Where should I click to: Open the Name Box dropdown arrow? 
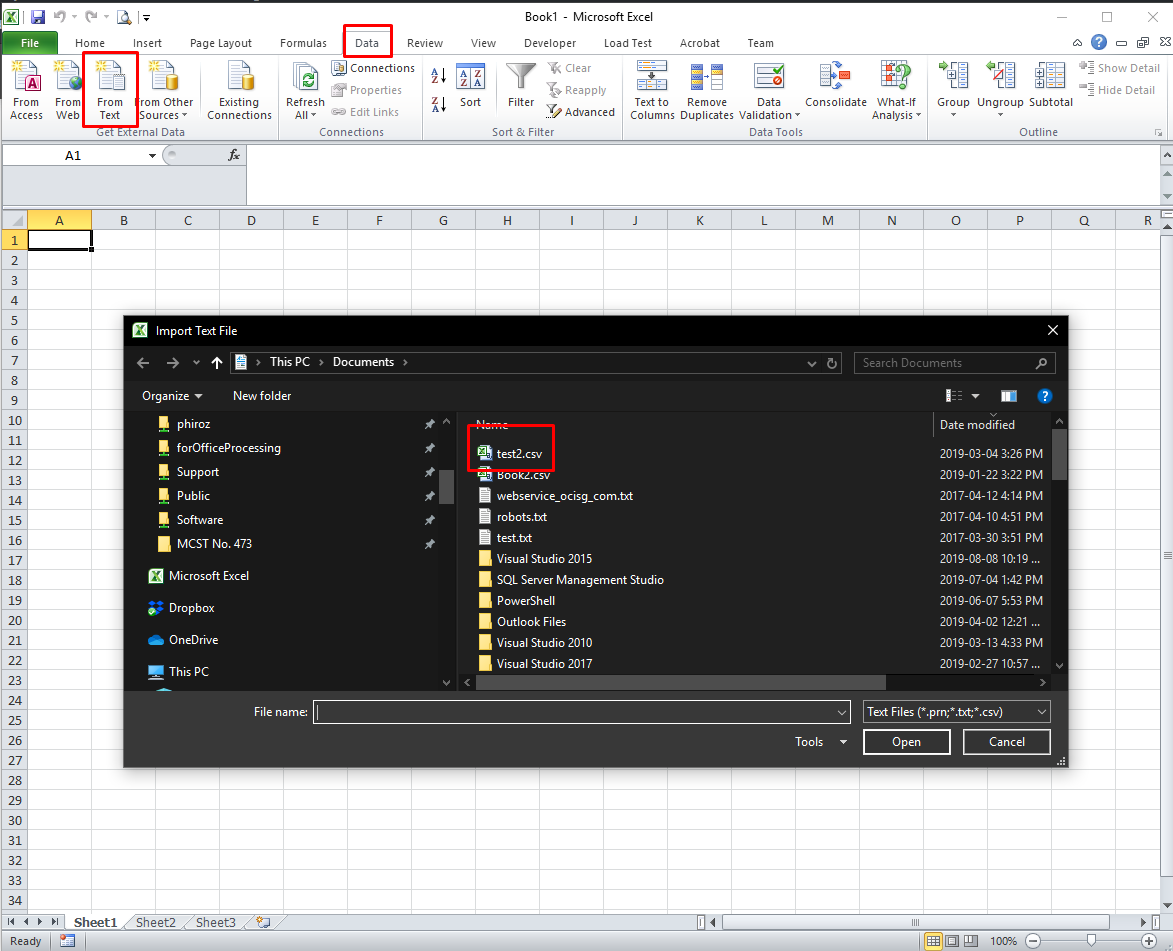point(153,156)
